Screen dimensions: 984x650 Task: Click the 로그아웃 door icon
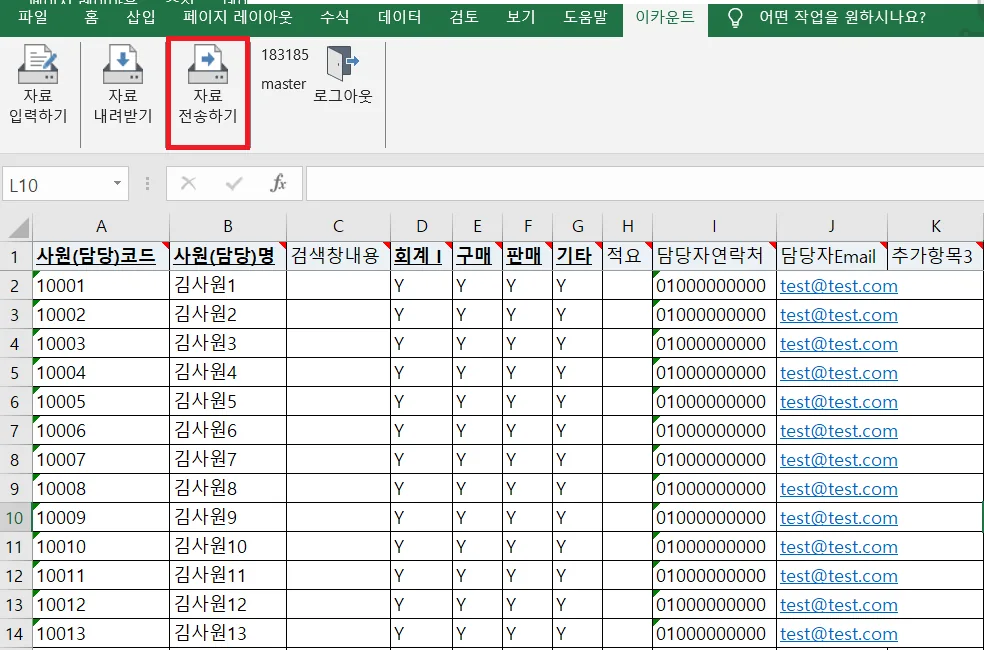pos(342,63)
